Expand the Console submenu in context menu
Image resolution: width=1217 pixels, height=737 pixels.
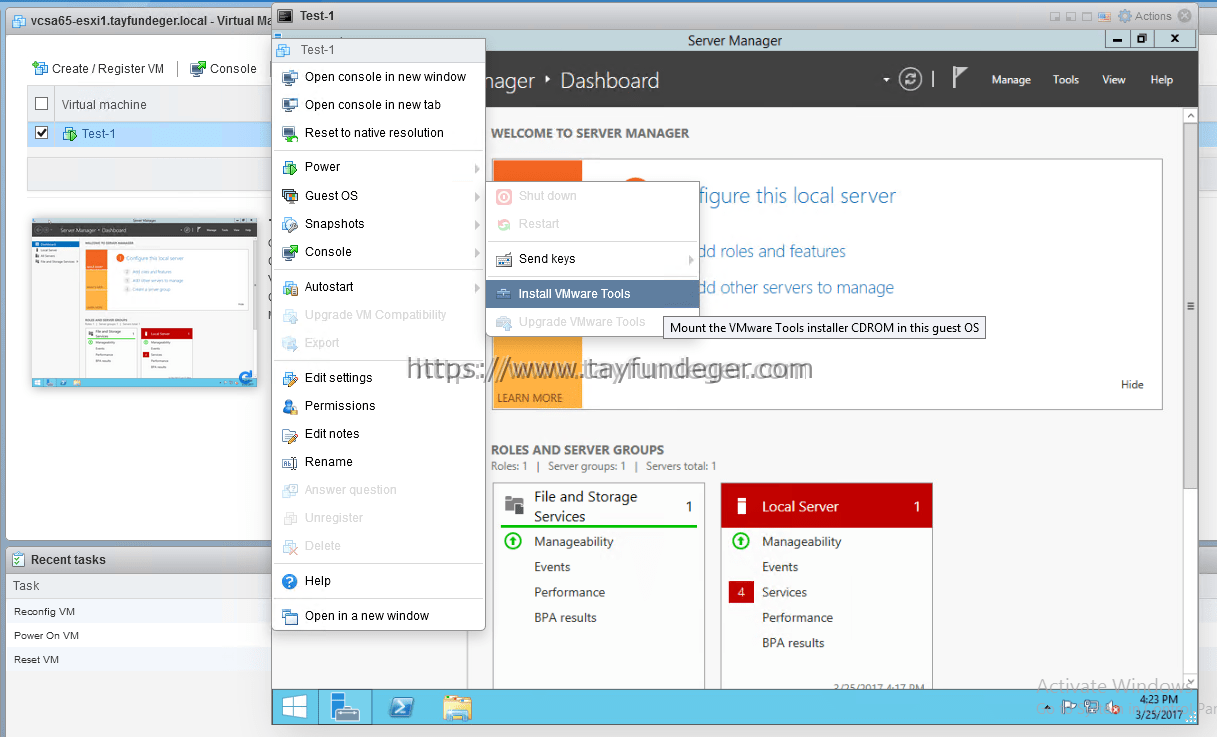coord(379,252)
